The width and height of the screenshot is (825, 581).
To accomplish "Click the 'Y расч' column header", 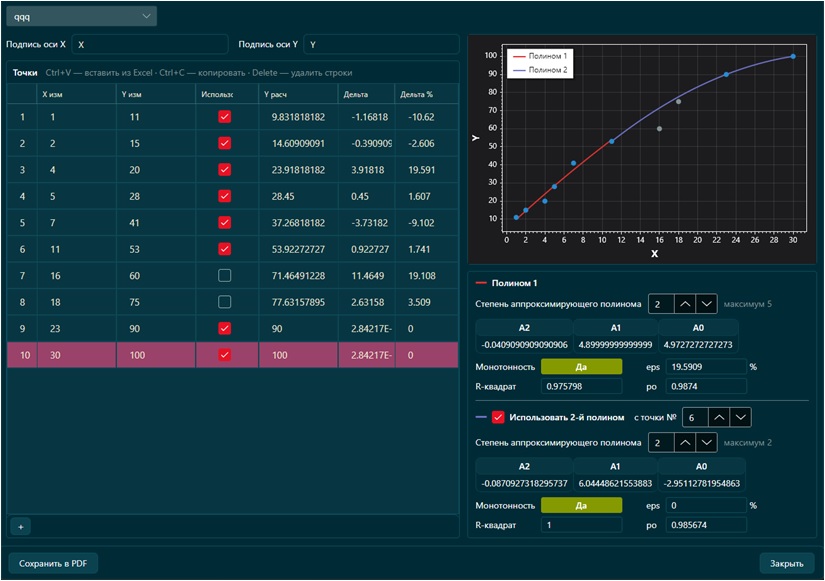I will click(298, 94).
